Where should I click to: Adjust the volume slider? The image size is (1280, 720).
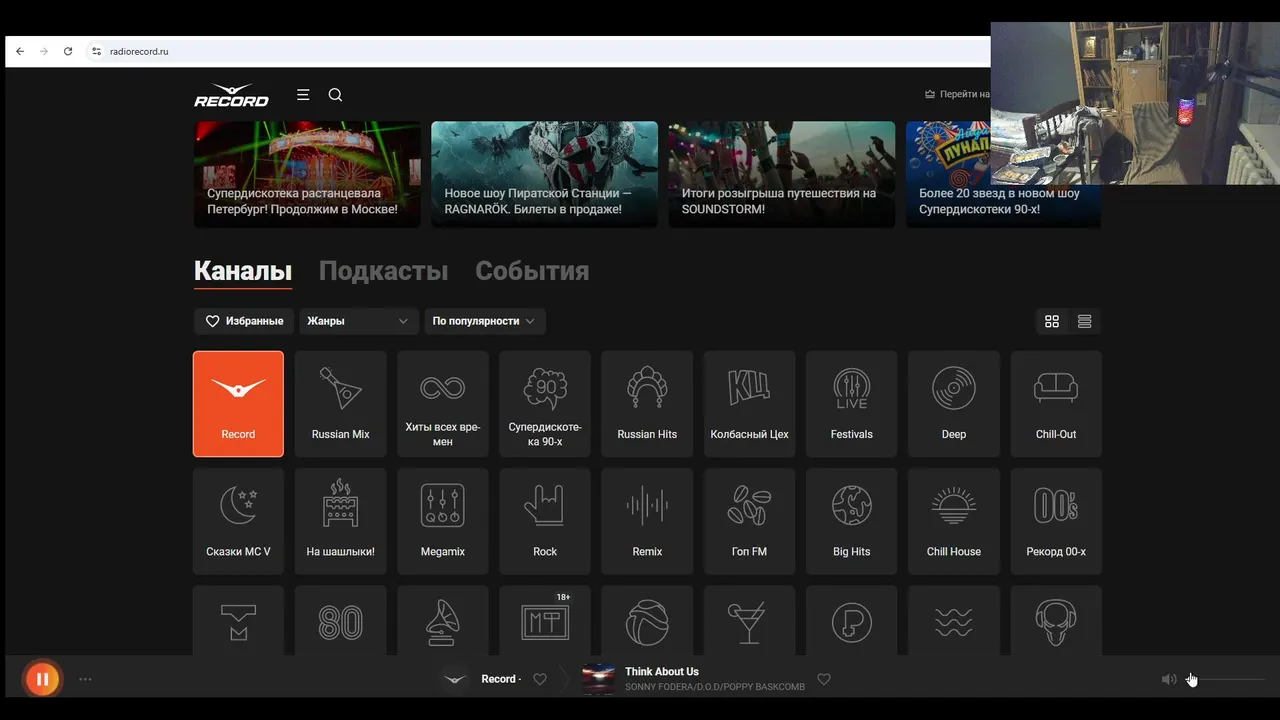coord(1226,680)
